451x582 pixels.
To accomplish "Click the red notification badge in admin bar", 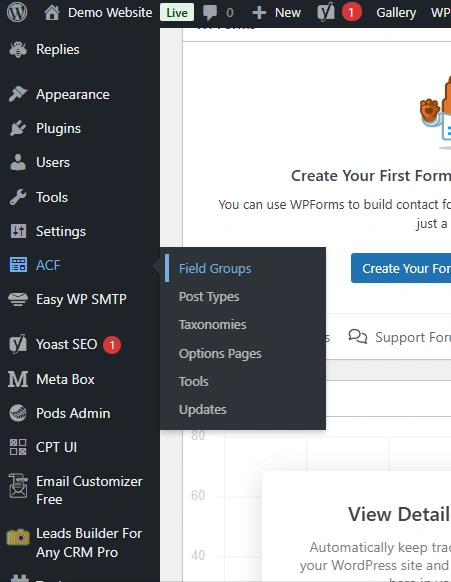I will click(x=352, y=13).
